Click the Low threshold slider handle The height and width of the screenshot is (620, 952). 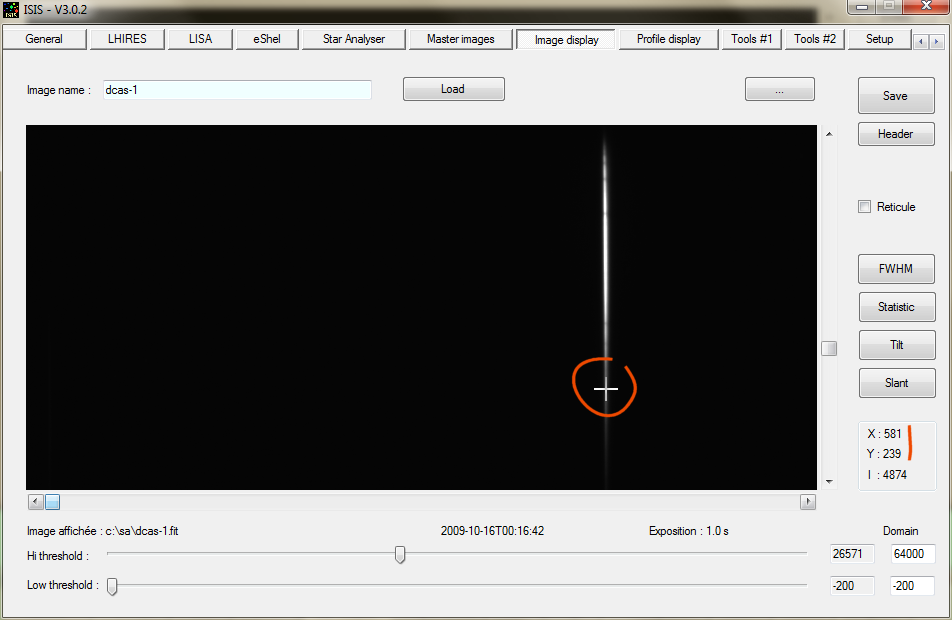(112, 586)
